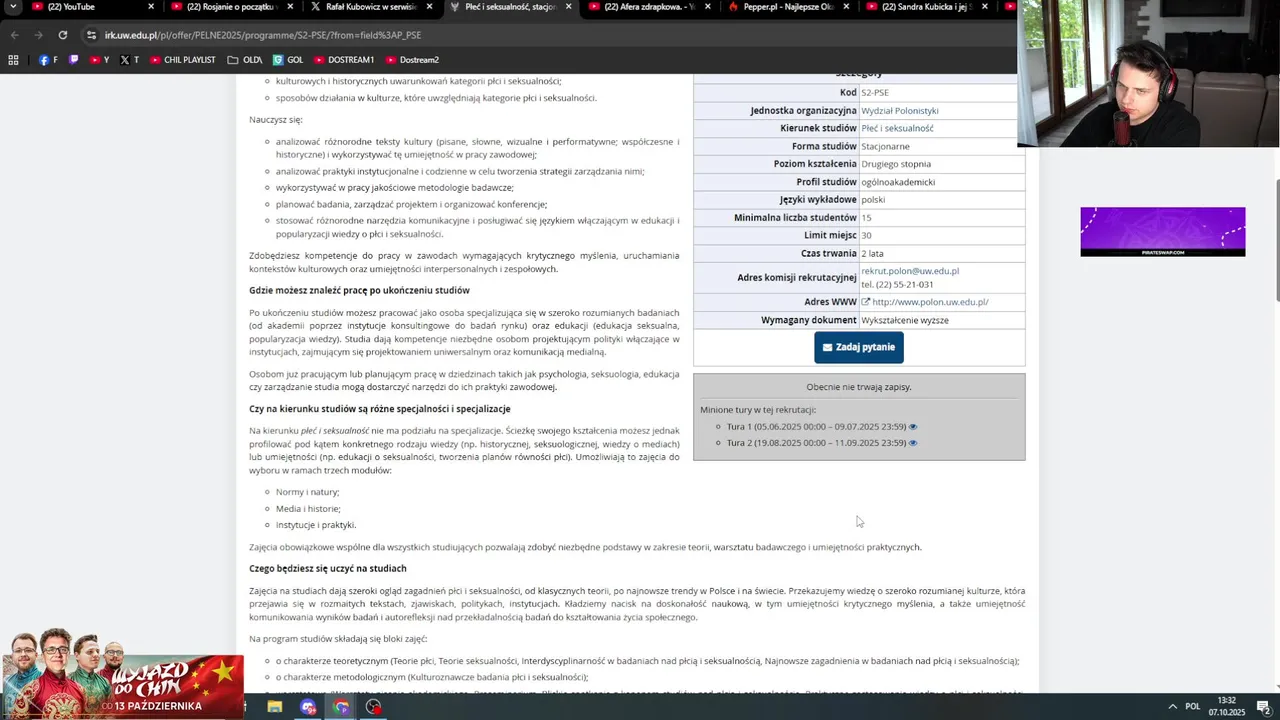The width and height of the screenshot is (1280, 720).
Task: Open 'Płeć i seksualność' kierunek link
Action: 897,129
